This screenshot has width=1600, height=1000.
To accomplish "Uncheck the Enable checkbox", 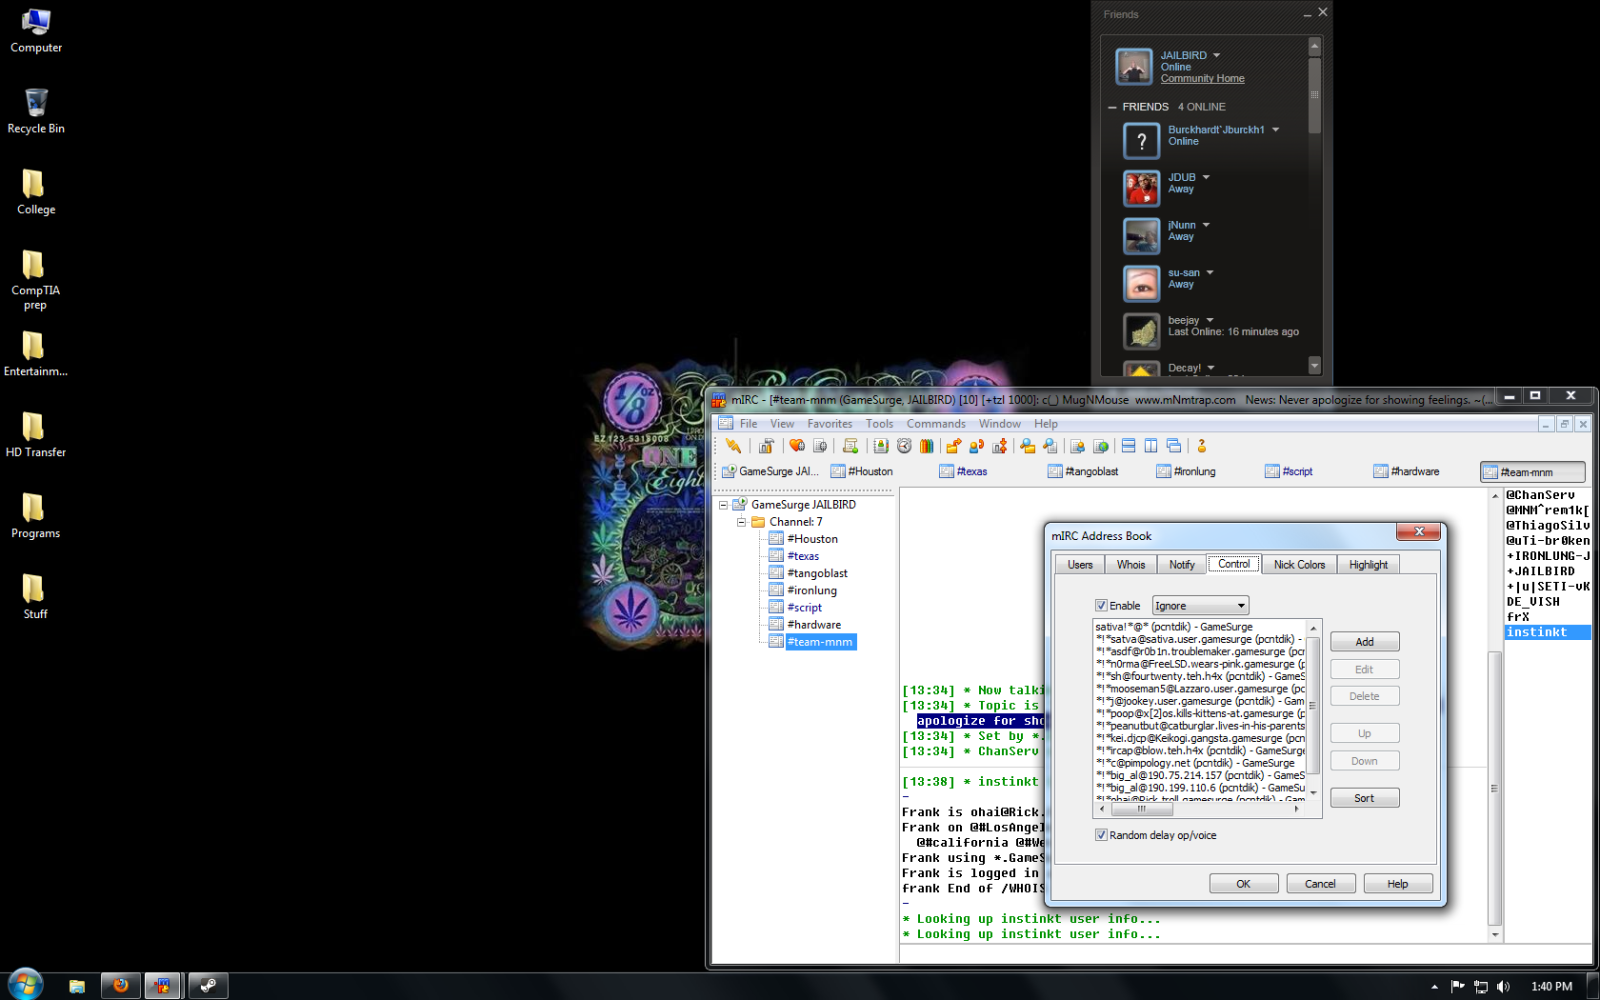I will pyautogui.click(x=1101, y=606).
